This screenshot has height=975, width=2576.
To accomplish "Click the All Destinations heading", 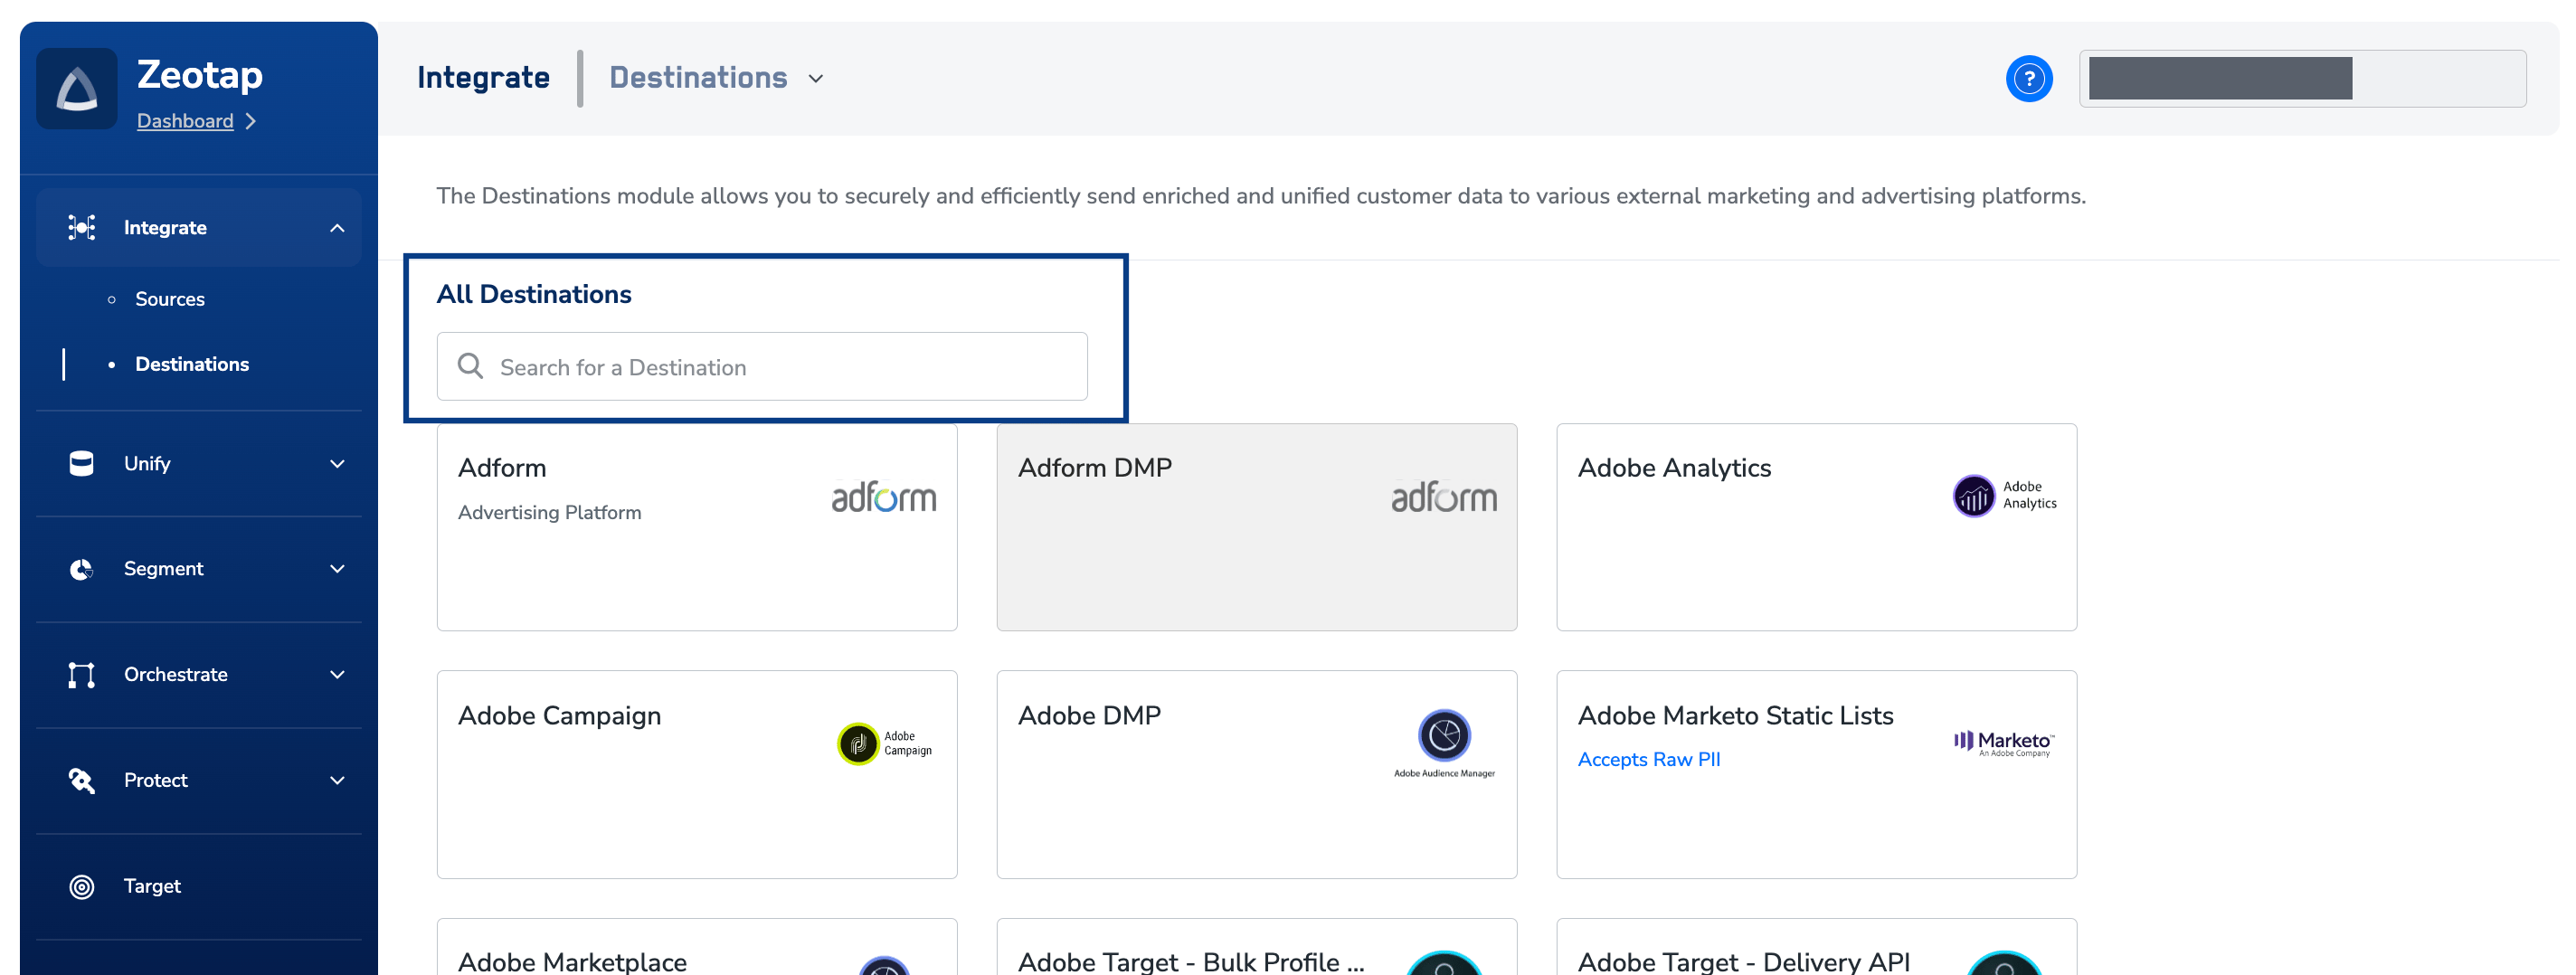I will (x=534, y=294).
